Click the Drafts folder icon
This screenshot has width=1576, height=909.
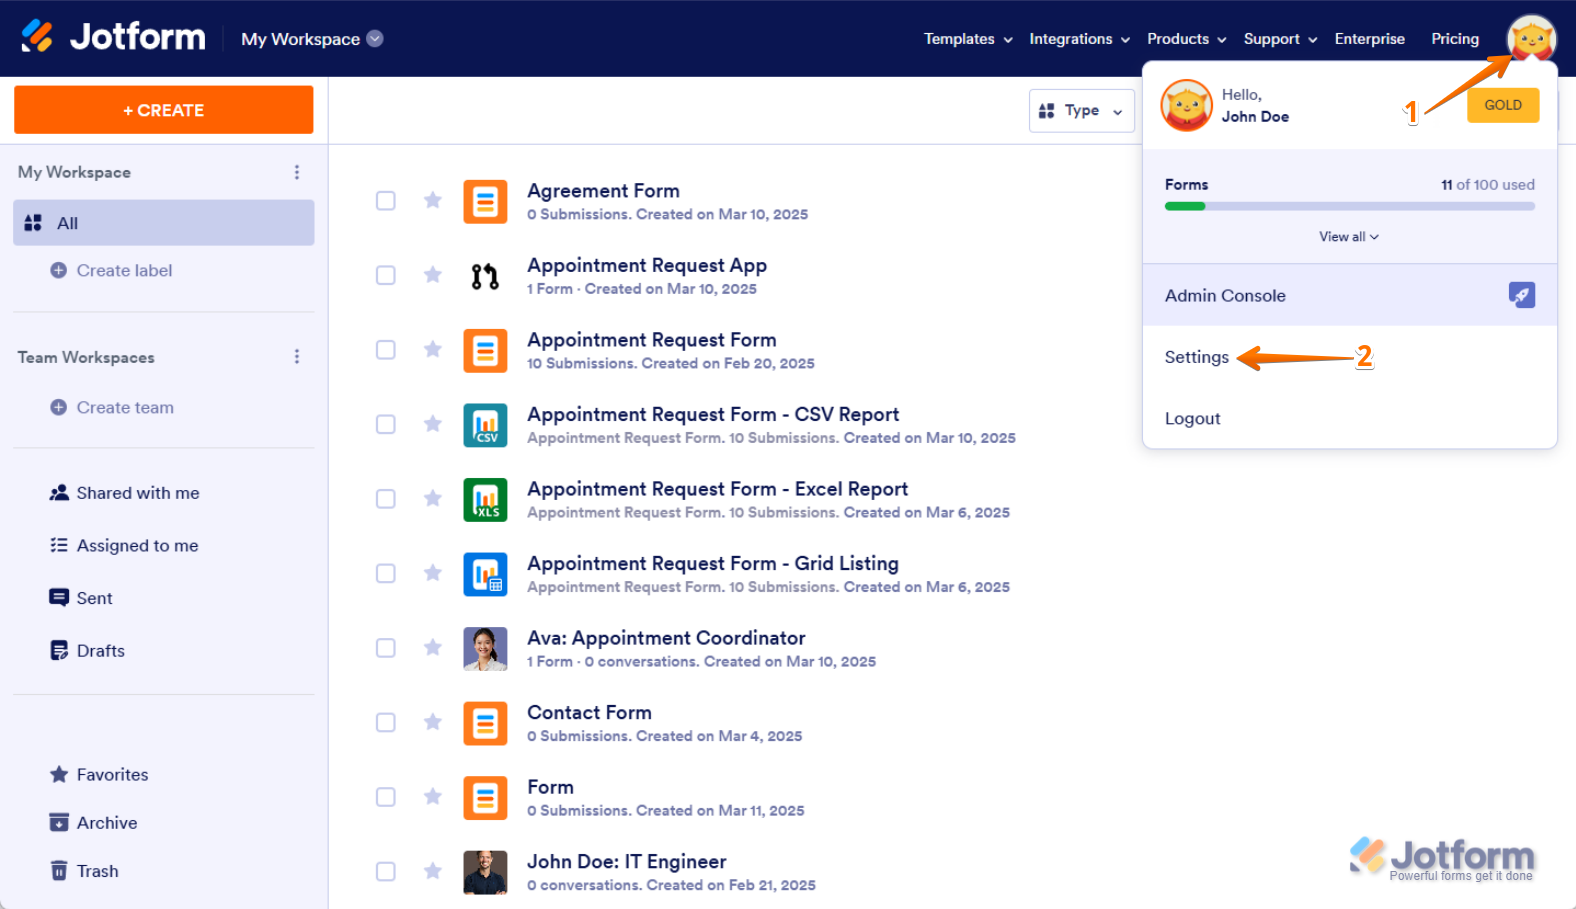click(59, 650)
